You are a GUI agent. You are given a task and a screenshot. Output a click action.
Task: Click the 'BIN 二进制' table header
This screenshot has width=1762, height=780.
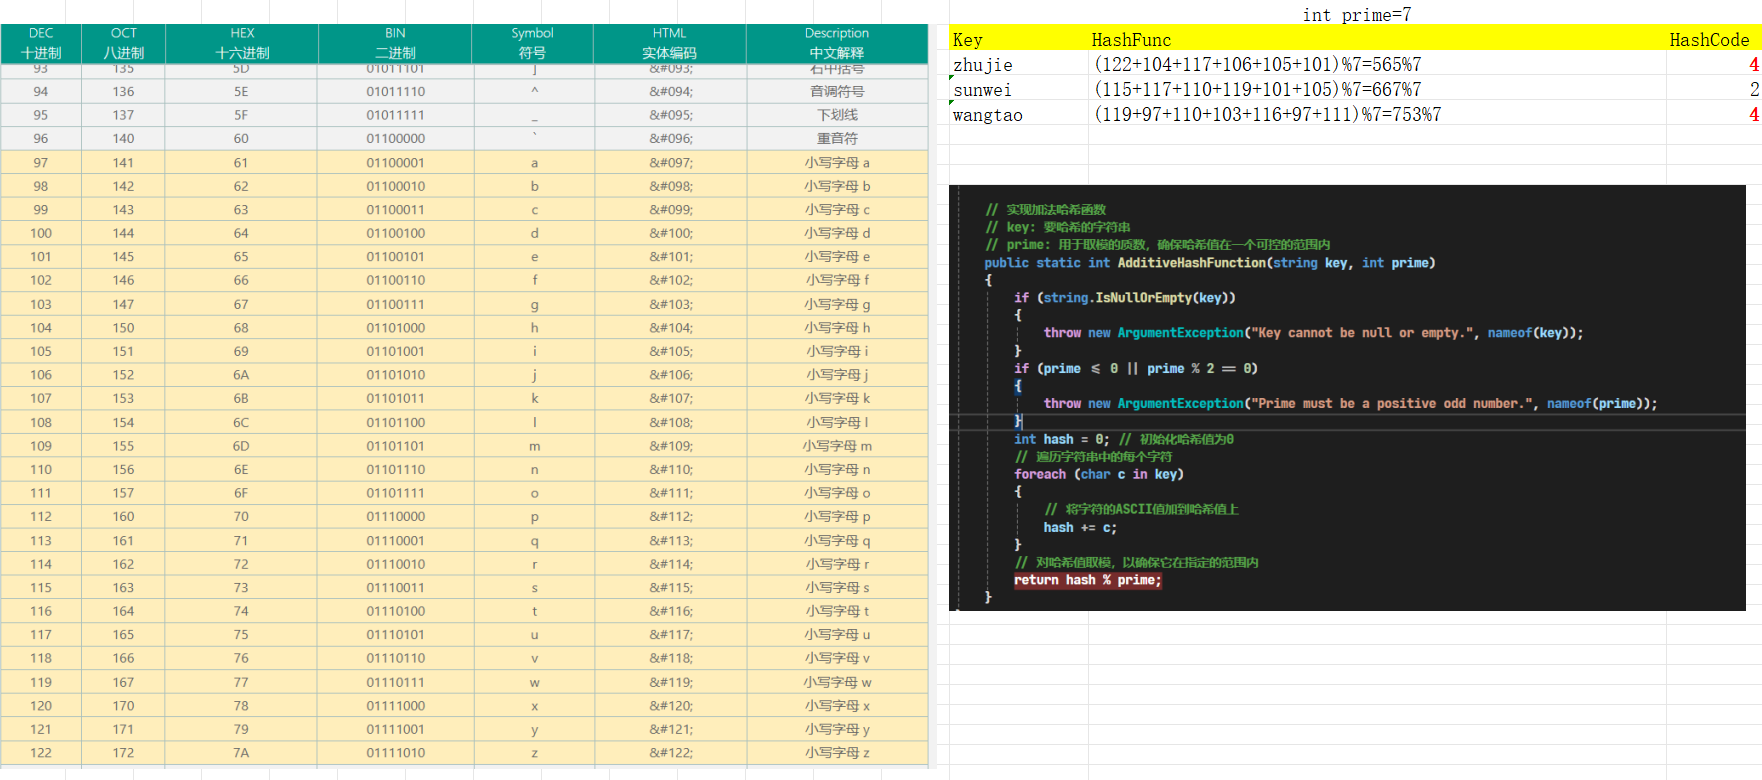click(395, 43)
